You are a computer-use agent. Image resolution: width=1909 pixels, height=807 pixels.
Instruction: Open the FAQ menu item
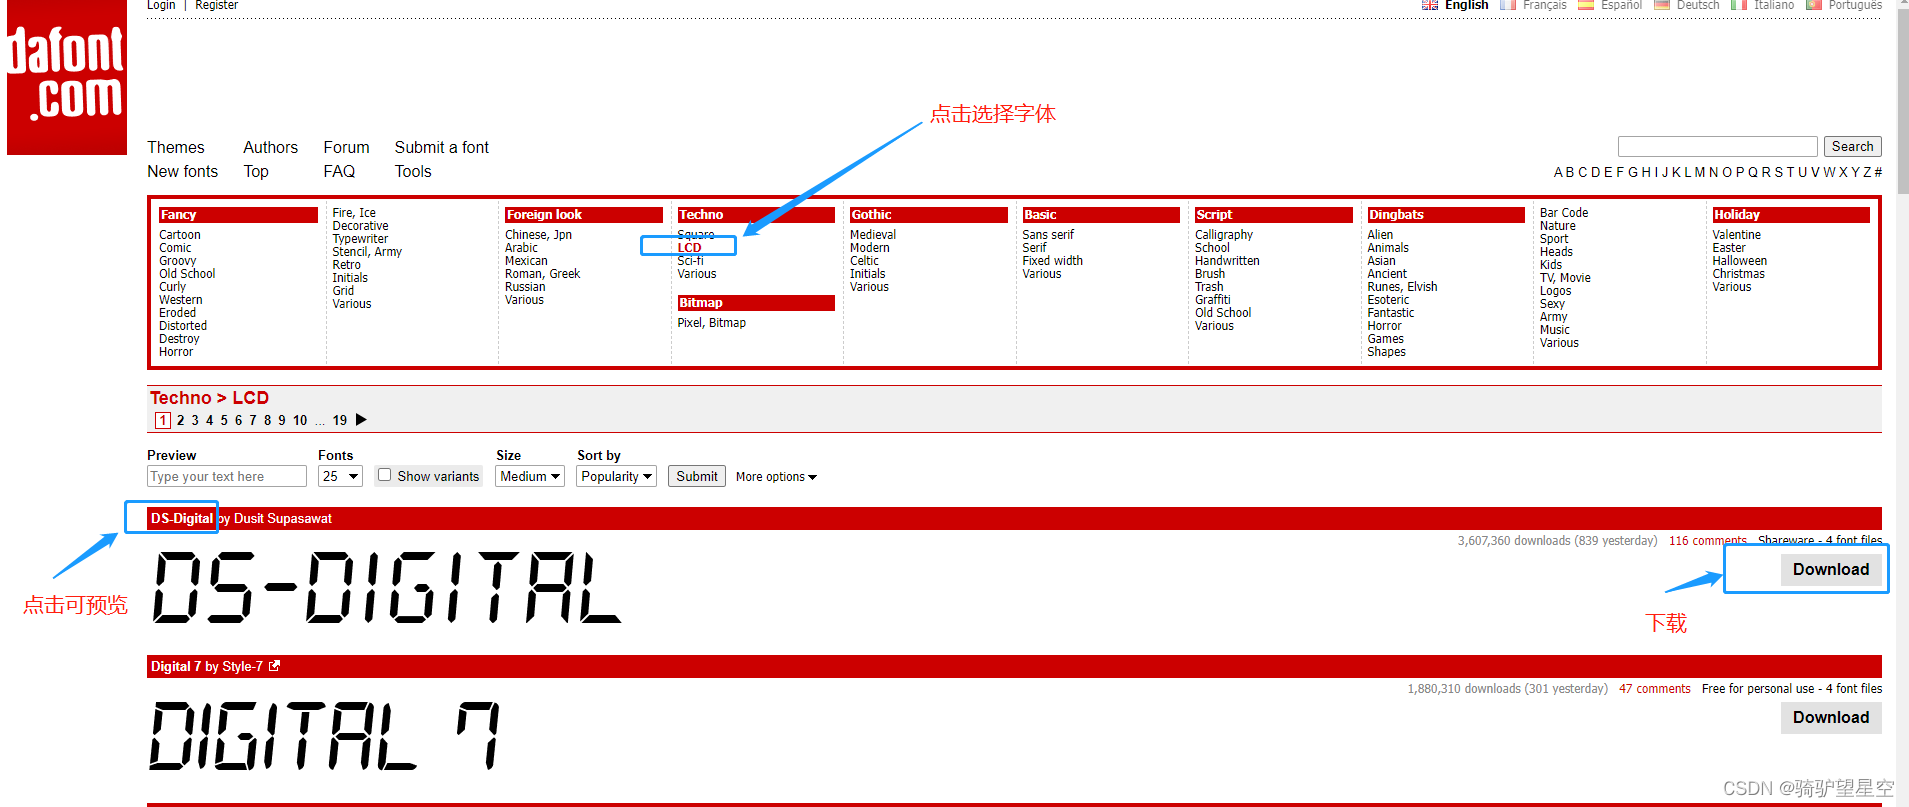tap(339, 171)
